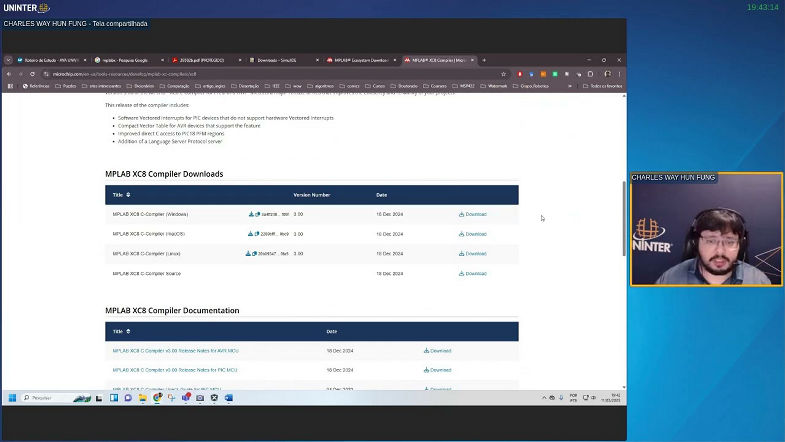Open the Chrome profile avatar
This screenshot has width=785, height=442.
[607, 74]
